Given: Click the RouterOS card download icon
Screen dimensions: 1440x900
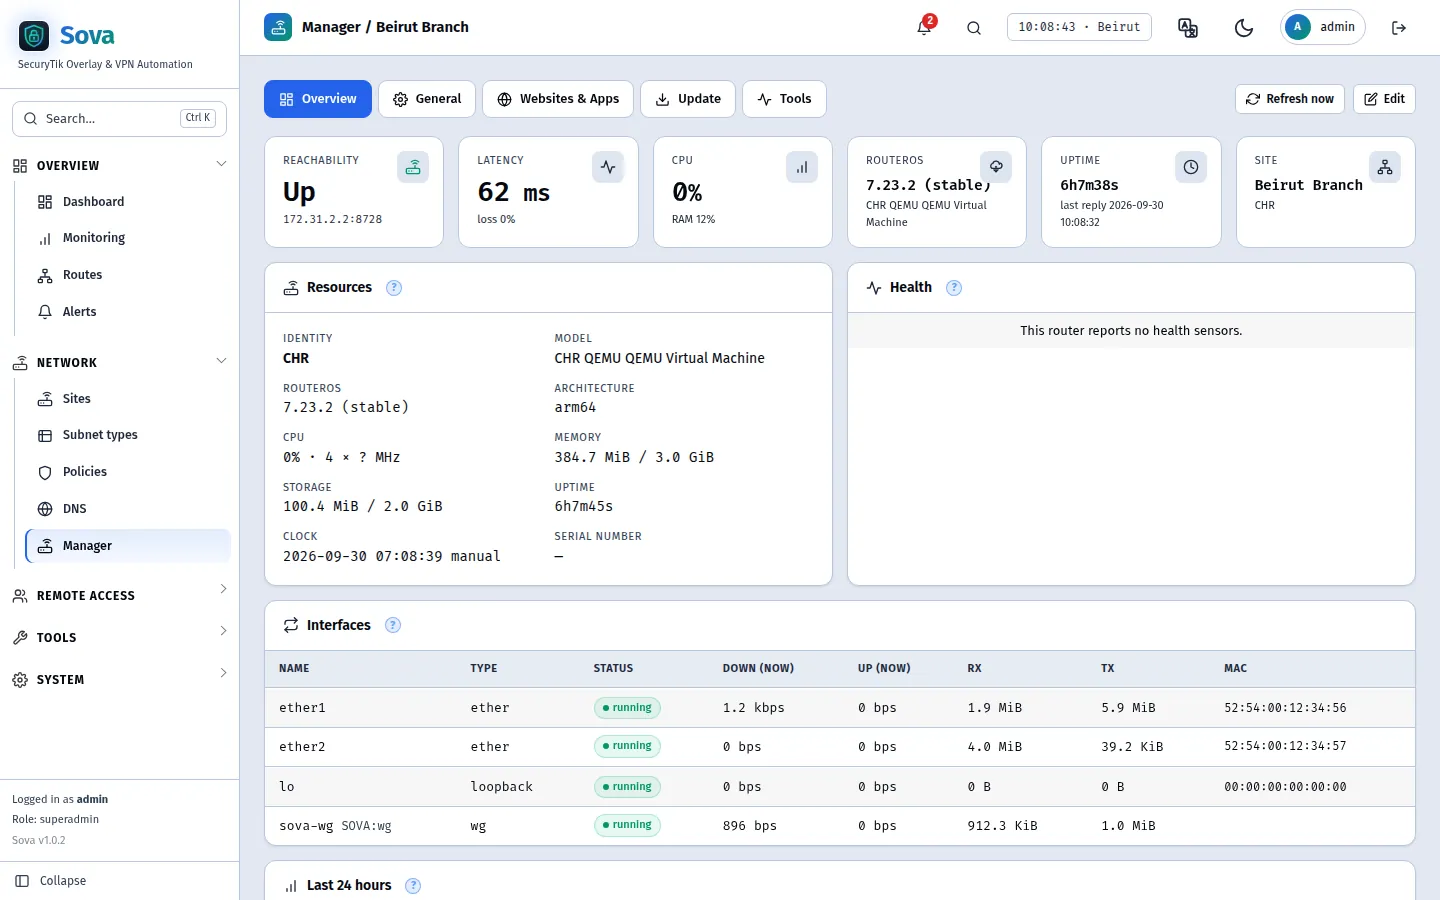Looking at the screenshot, I should 996,167.
